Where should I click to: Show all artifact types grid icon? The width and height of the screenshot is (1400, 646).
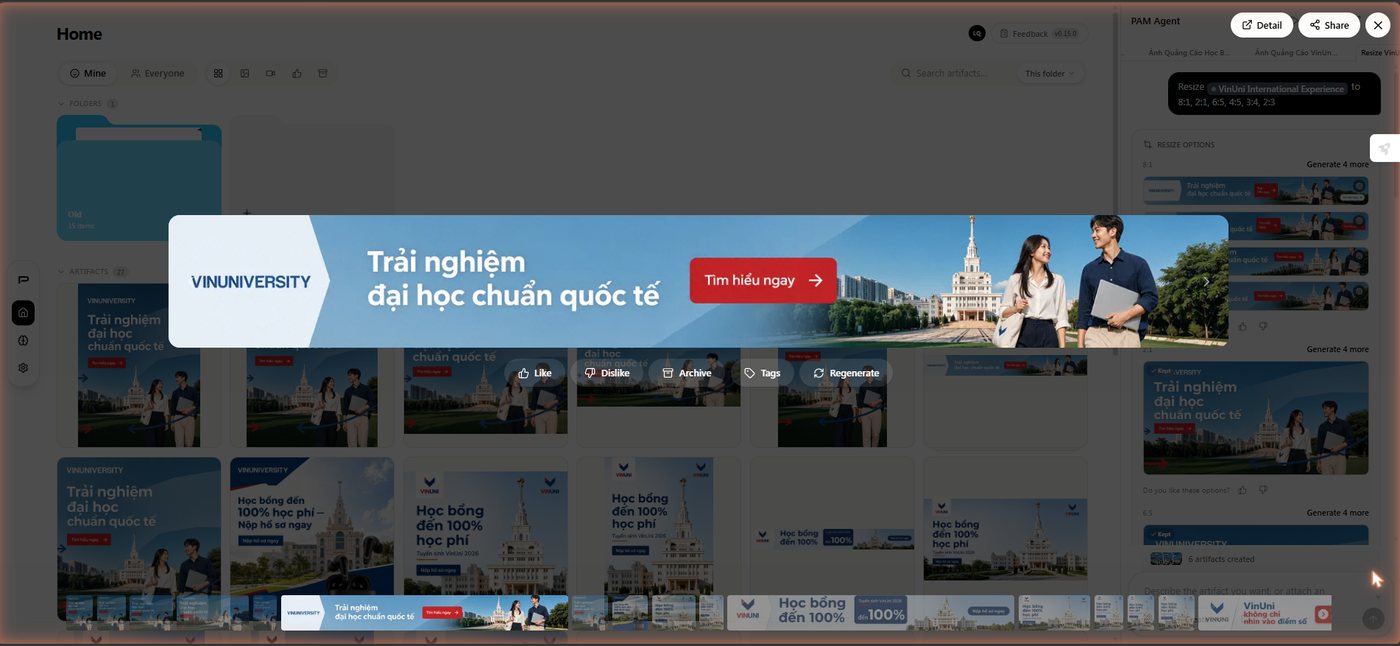click(x=219, y=73)
